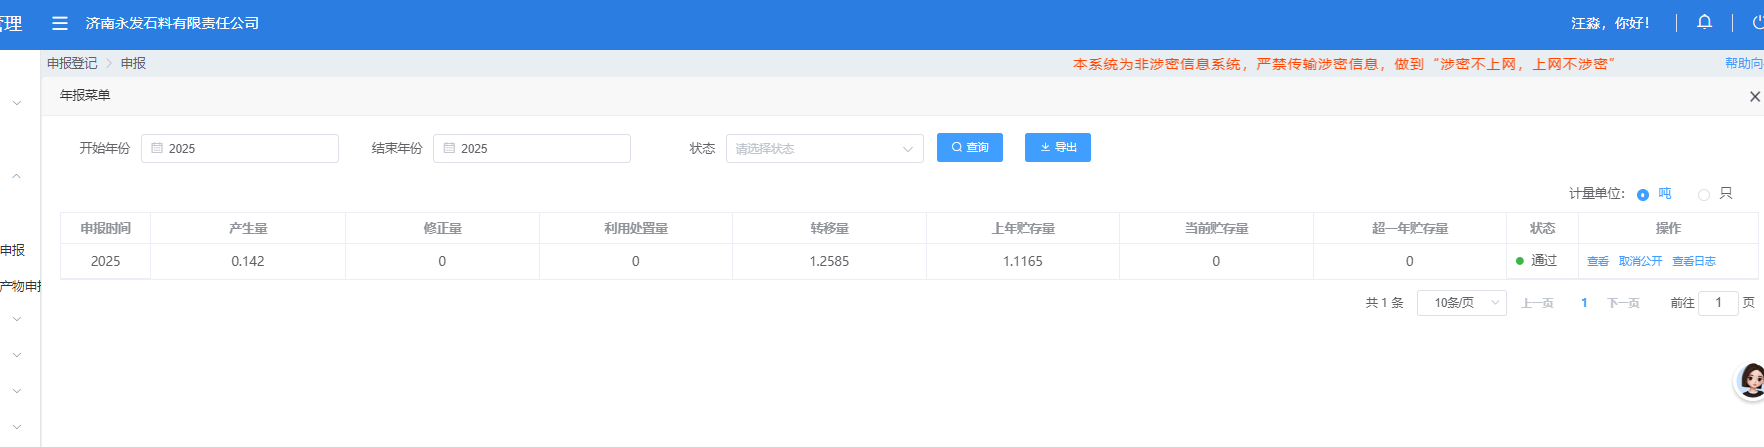Viewport: 1764px width, 447px height.
Task: Click the 导出 export button
Action: 1058,147
